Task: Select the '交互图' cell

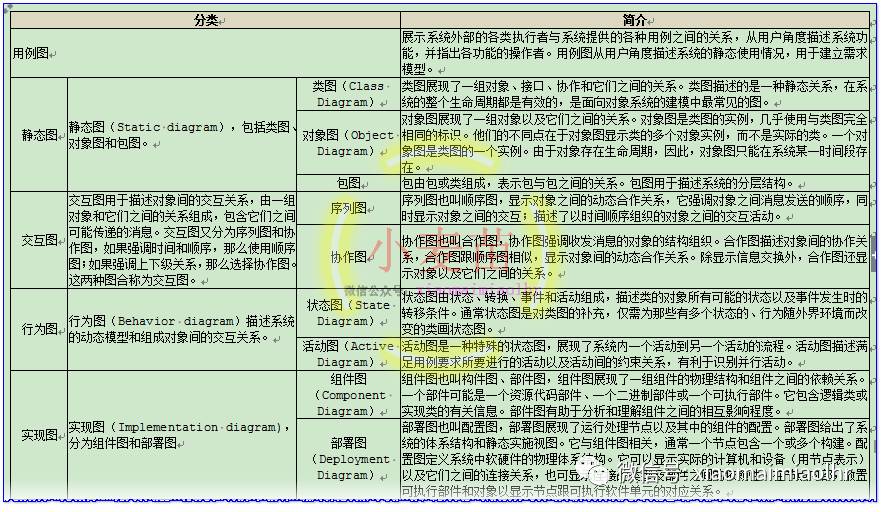Action: coord(39,240)
